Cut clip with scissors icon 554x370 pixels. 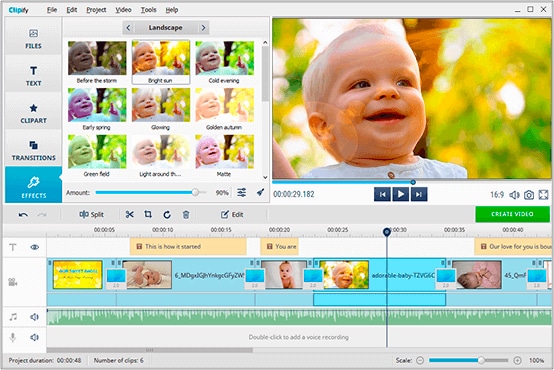tap(130, 215)
